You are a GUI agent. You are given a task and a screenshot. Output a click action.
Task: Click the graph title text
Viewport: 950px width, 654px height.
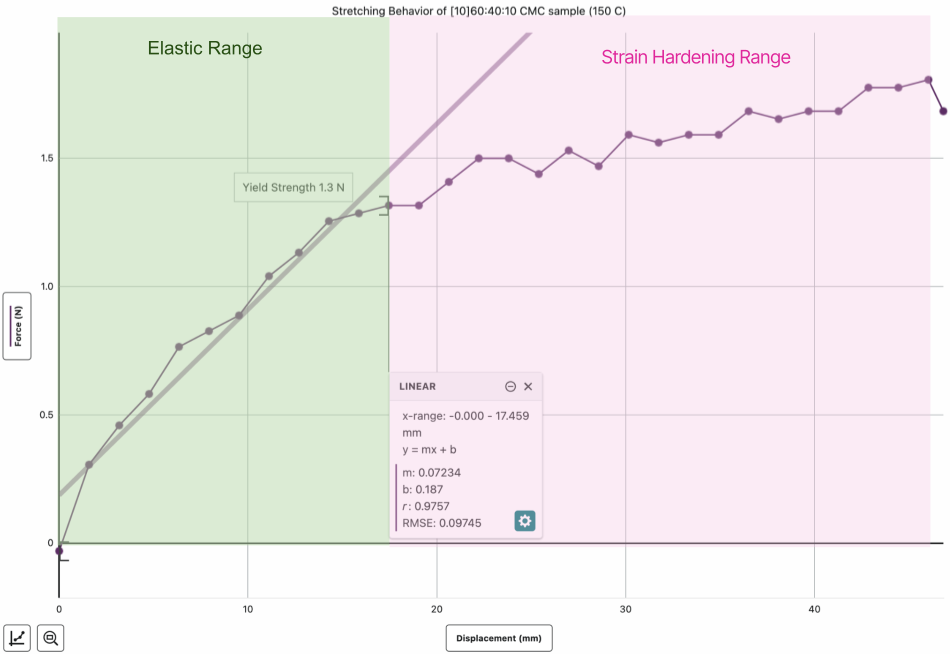pos(479,11)
